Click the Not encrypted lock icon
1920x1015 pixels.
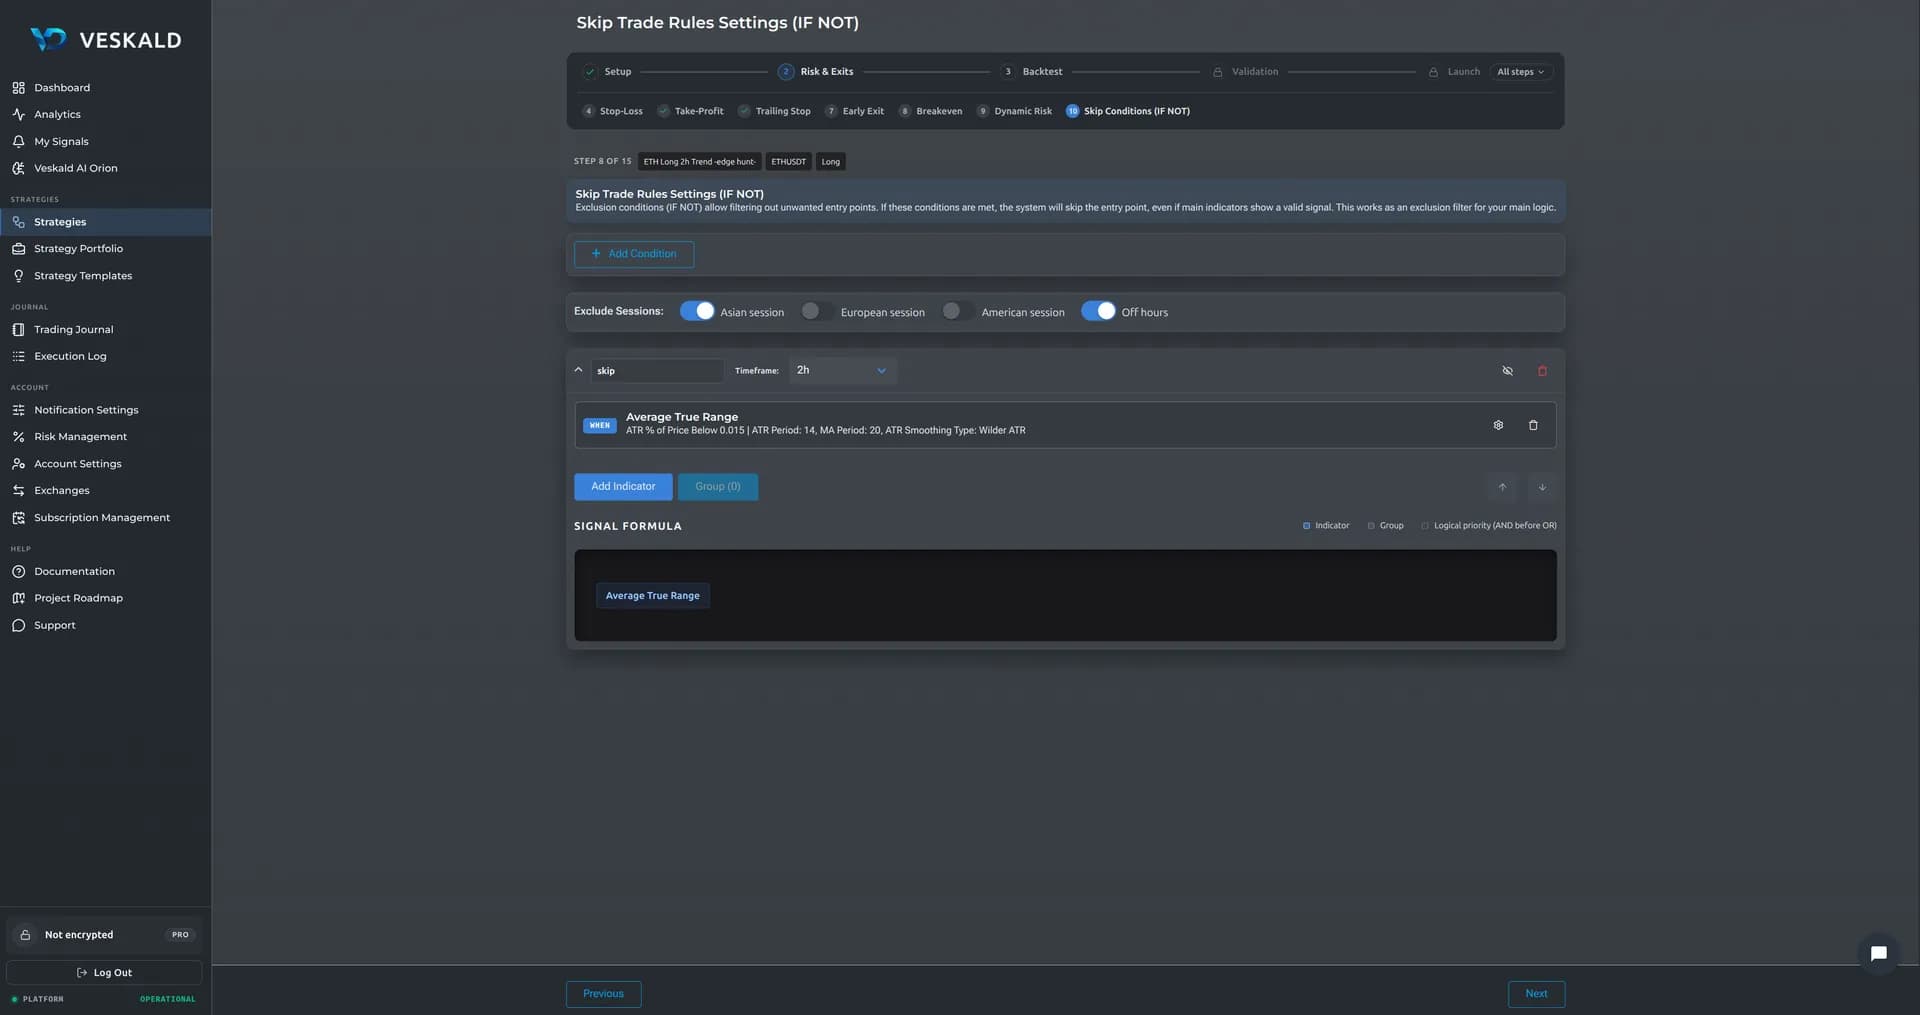pos(25,935)
